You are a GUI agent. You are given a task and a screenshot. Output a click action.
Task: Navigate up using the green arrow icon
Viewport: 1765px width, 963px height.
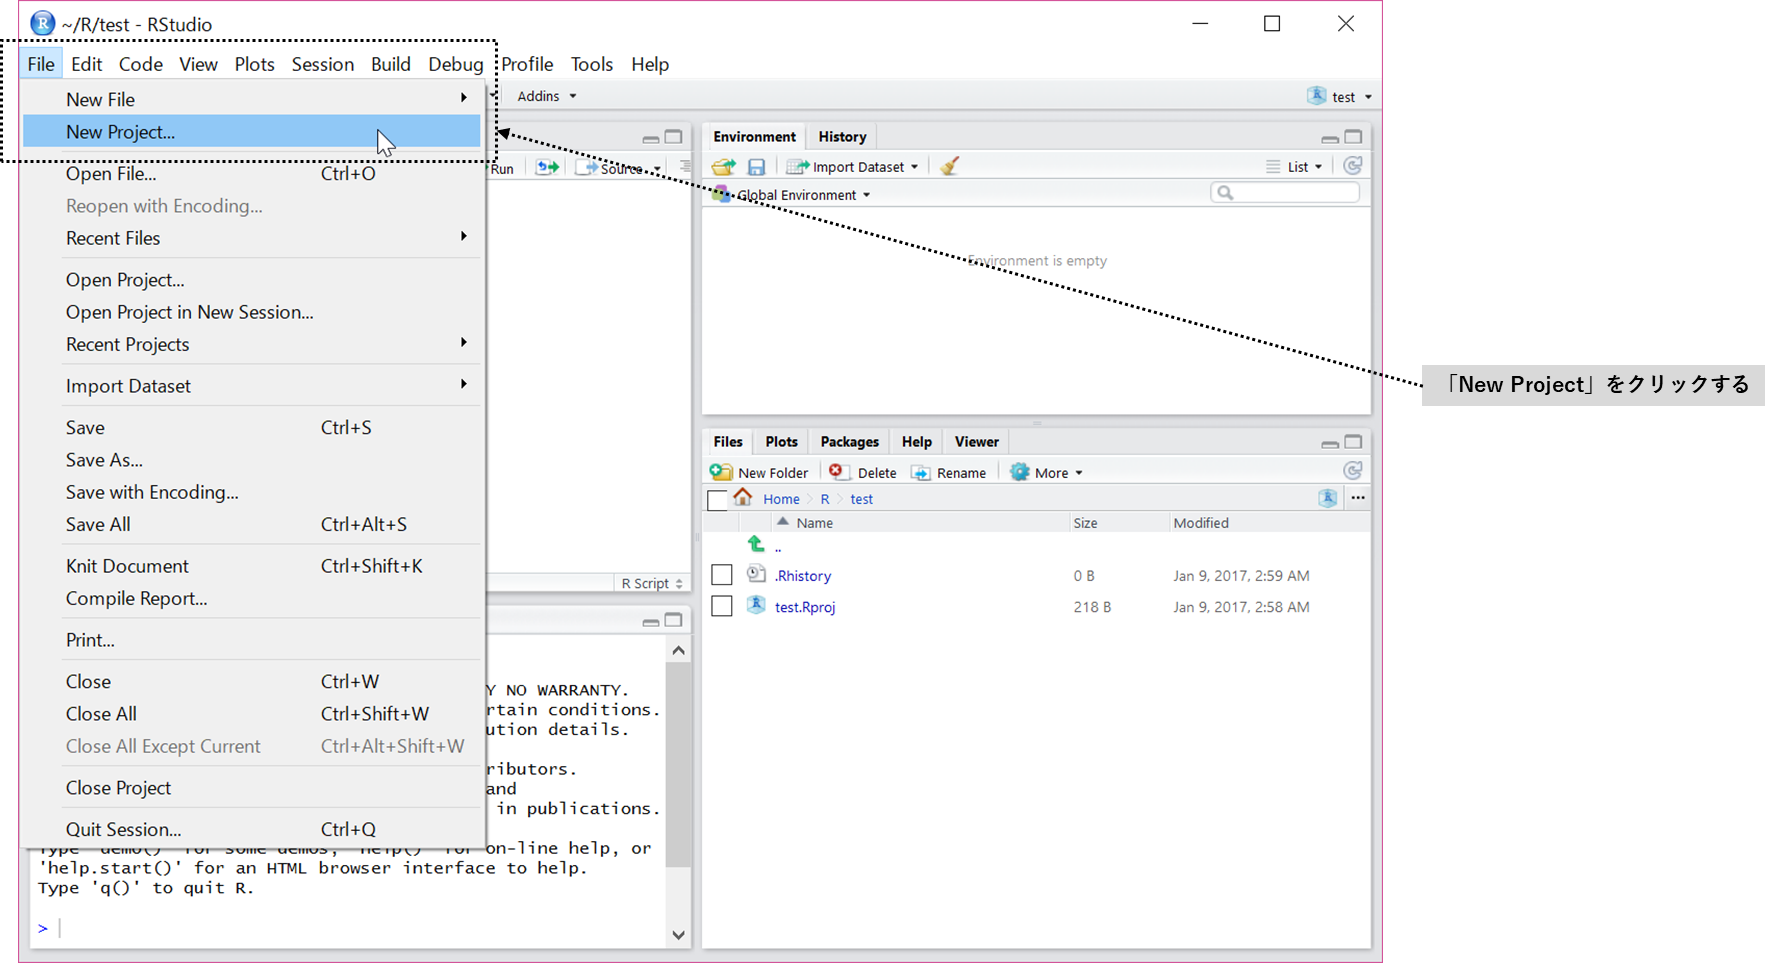[x=756, y=544]
